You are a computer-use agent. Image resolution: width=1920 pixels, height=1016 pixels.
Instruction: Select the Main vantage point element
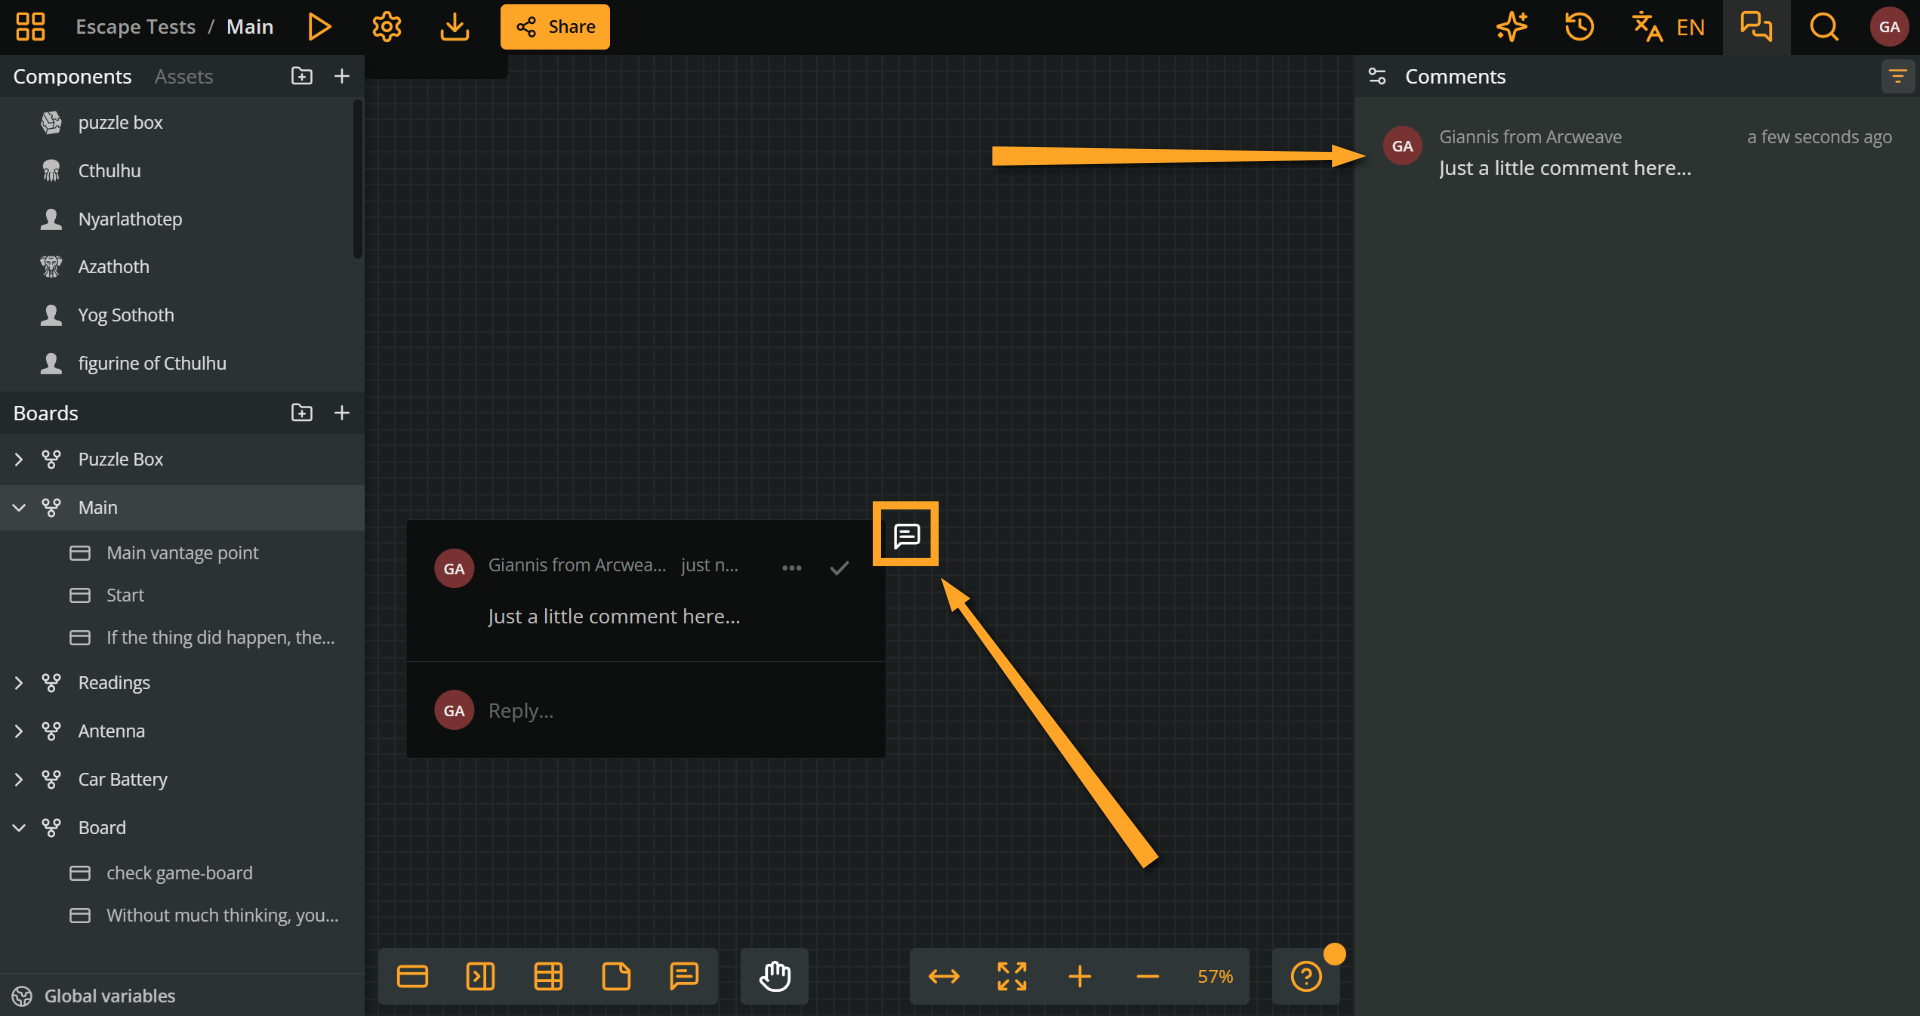click(x=182, y=553)
